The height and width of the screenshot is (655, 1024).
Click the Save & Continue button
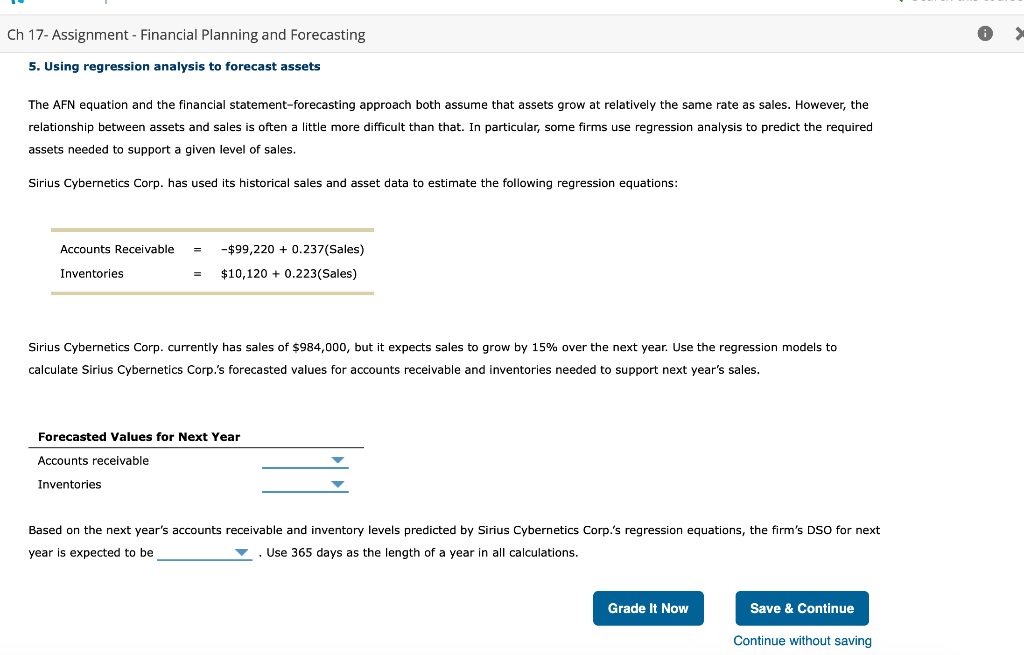[801, 608]
